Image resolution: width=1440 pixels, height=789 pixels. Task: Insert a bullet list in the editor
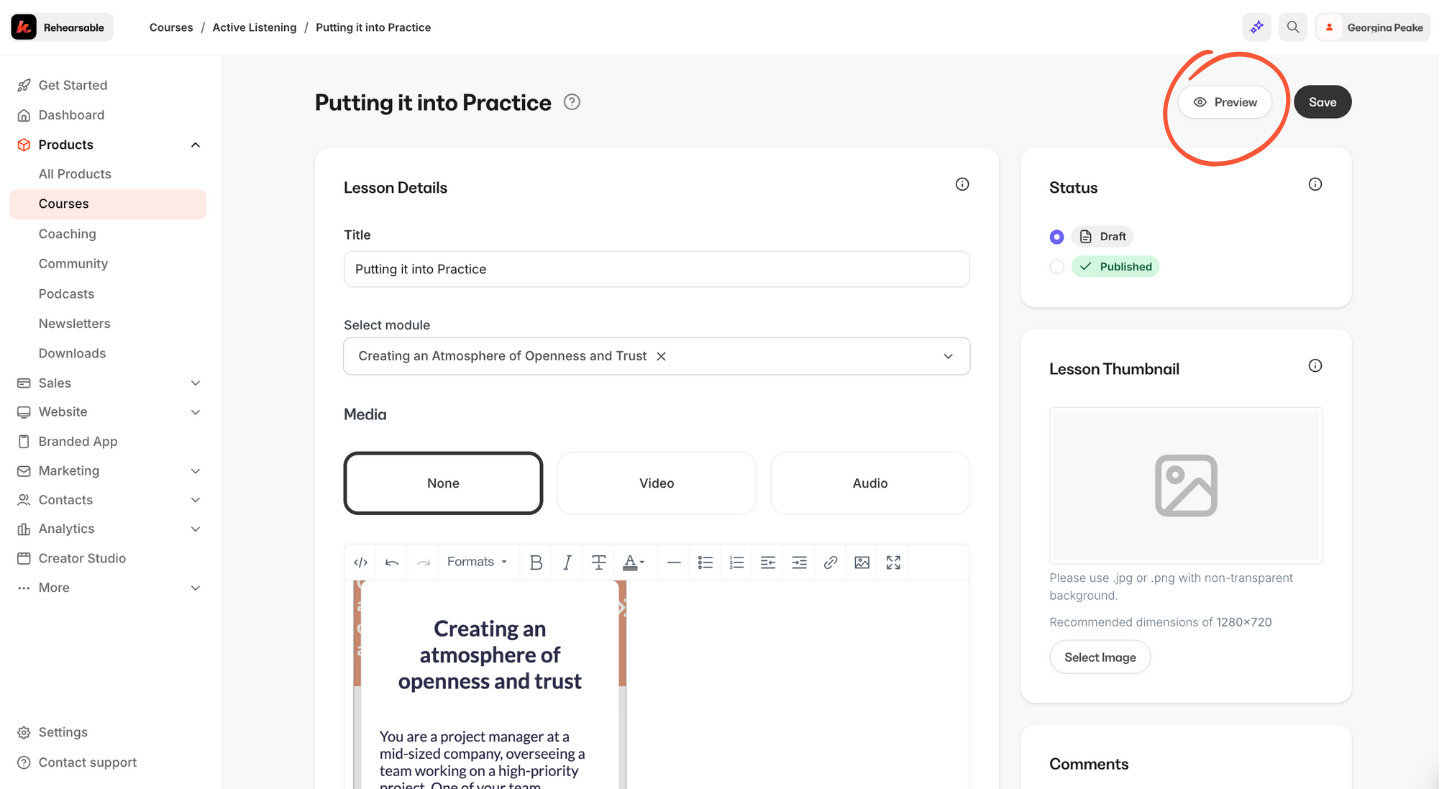click(705, 563)
